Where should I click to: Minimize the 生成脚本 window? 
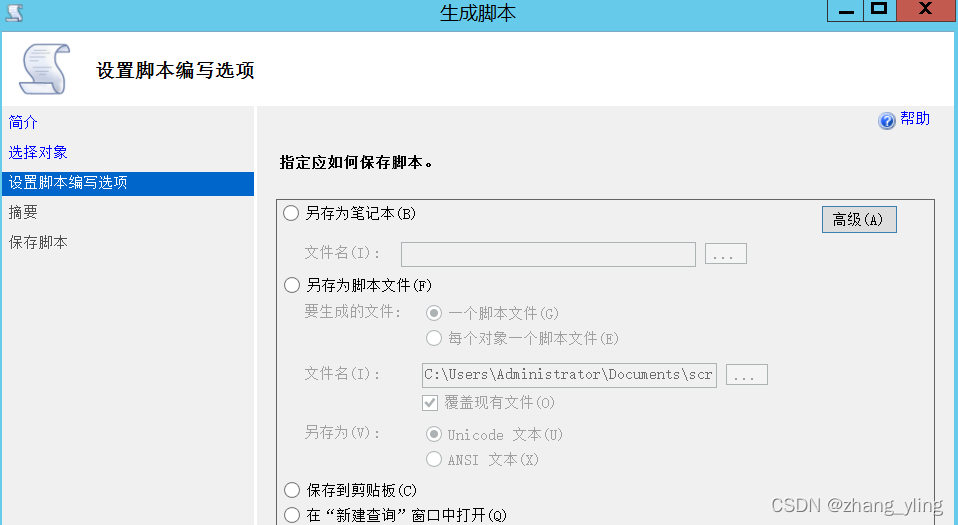click(x=846, y=11)
